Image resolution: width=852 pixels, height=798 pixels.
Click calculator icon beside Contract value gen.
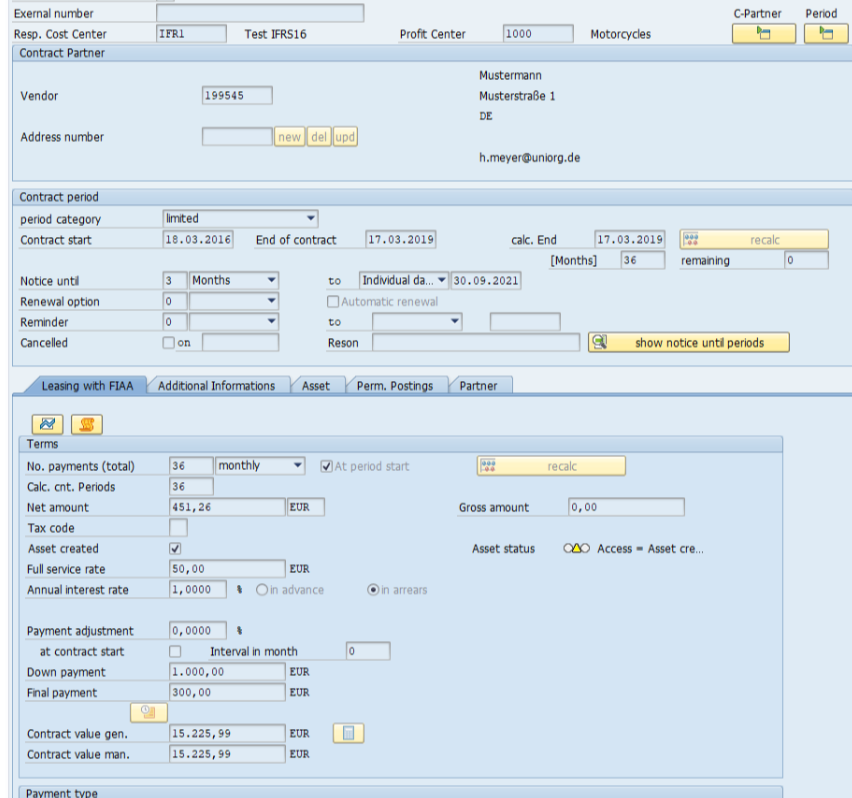click(348, 733)
